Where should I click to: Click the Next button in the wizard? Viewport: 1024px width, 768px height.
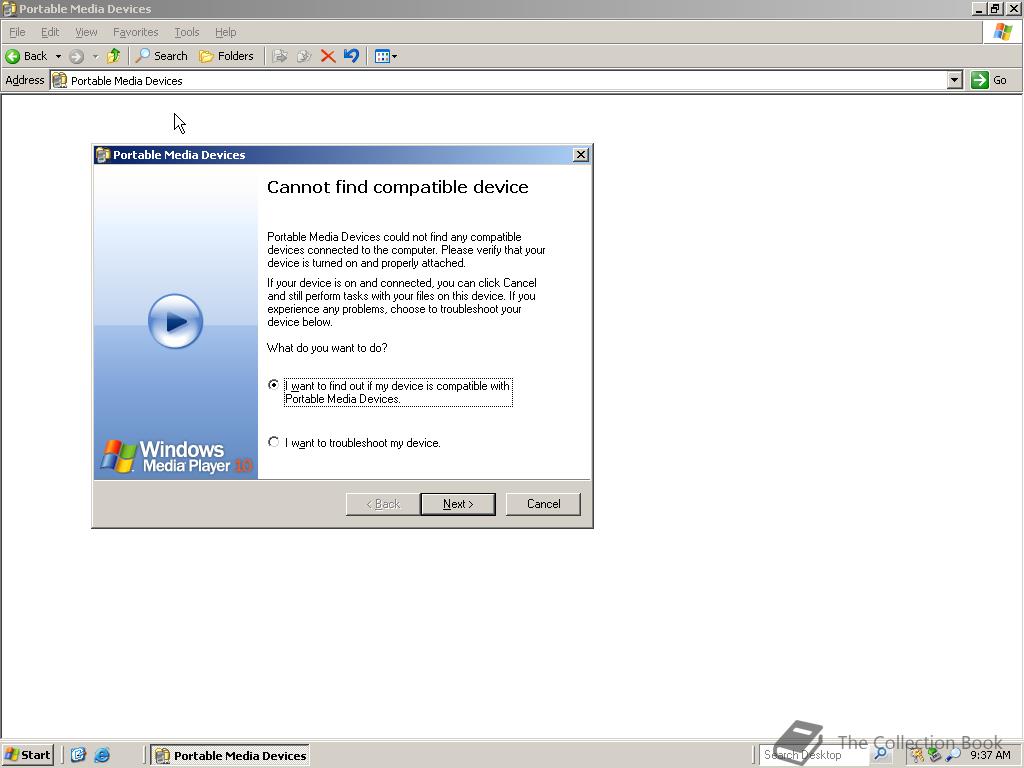[x=458, y=504]
